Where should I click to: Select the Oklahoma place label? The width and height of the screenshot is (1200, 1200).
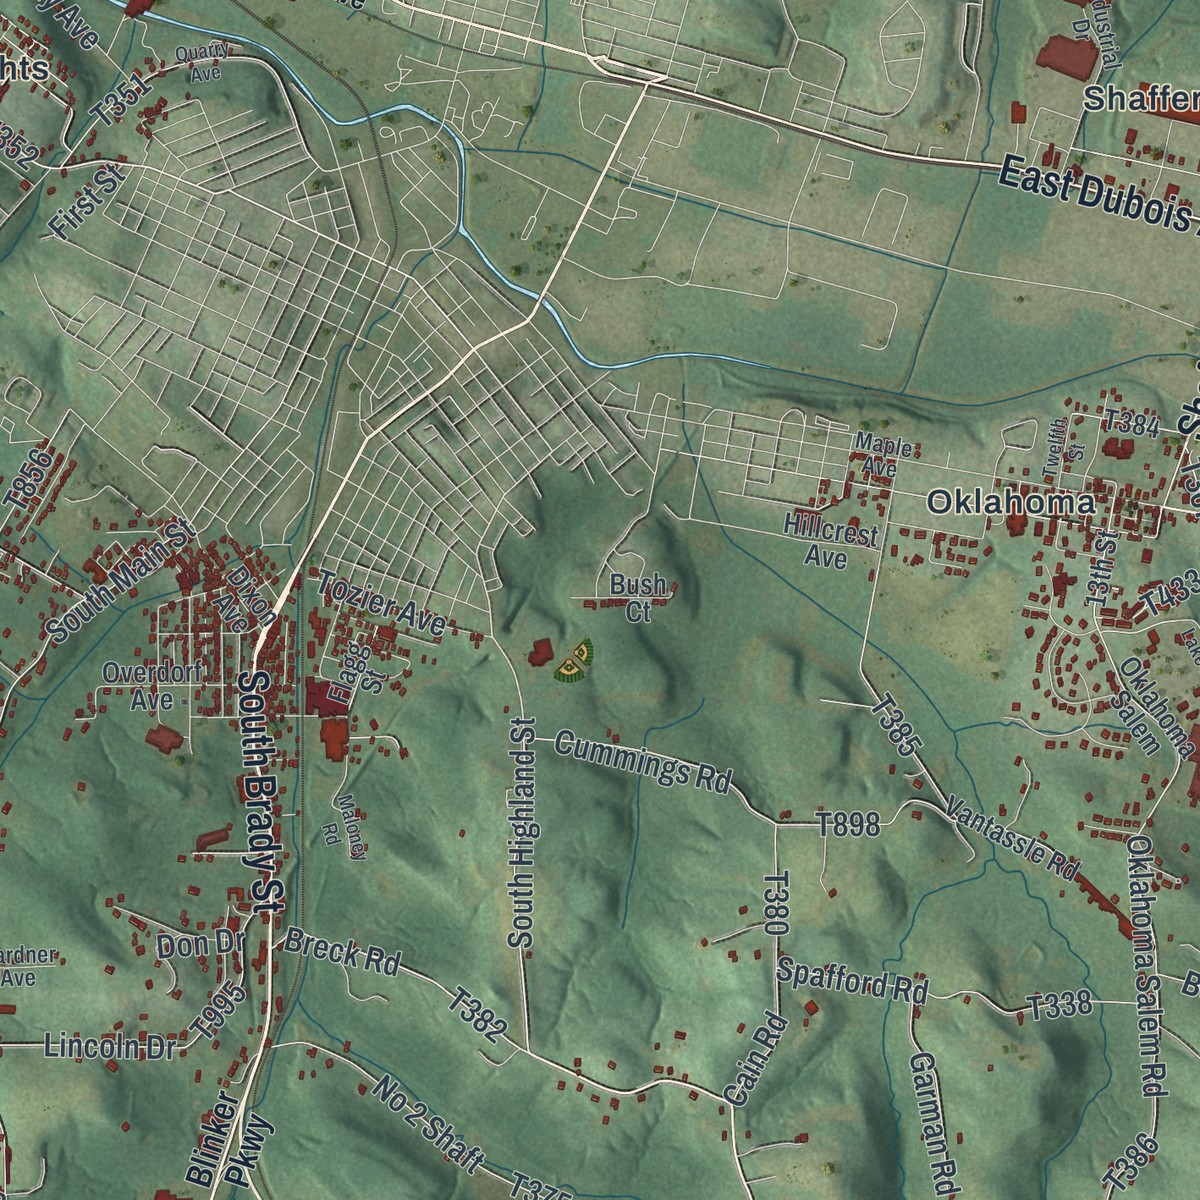click(1010, 502)
